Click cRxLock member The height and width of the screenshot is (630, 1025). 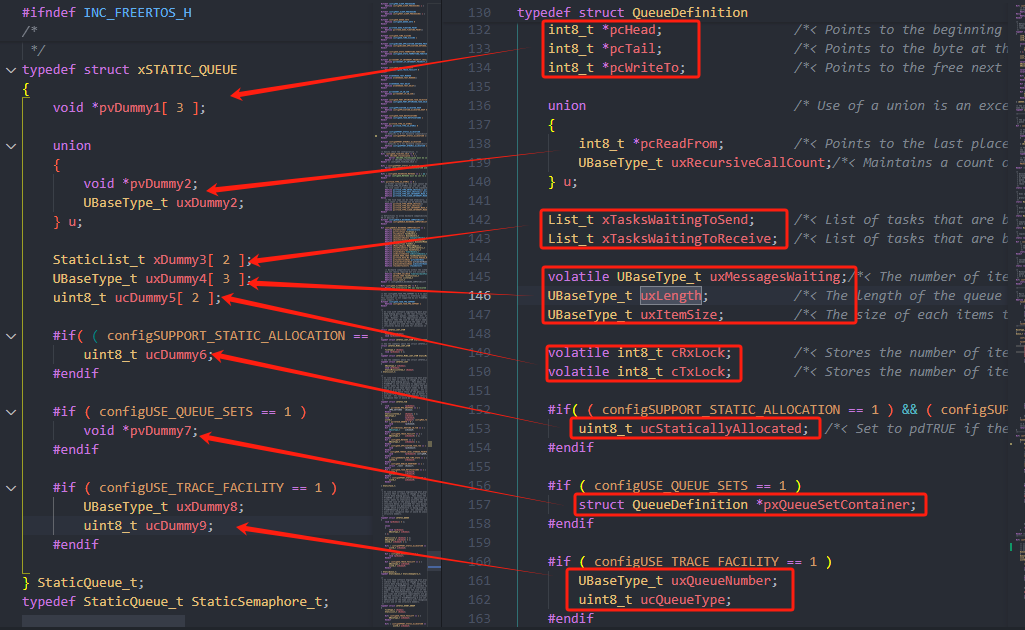click(x=697, y=353)
